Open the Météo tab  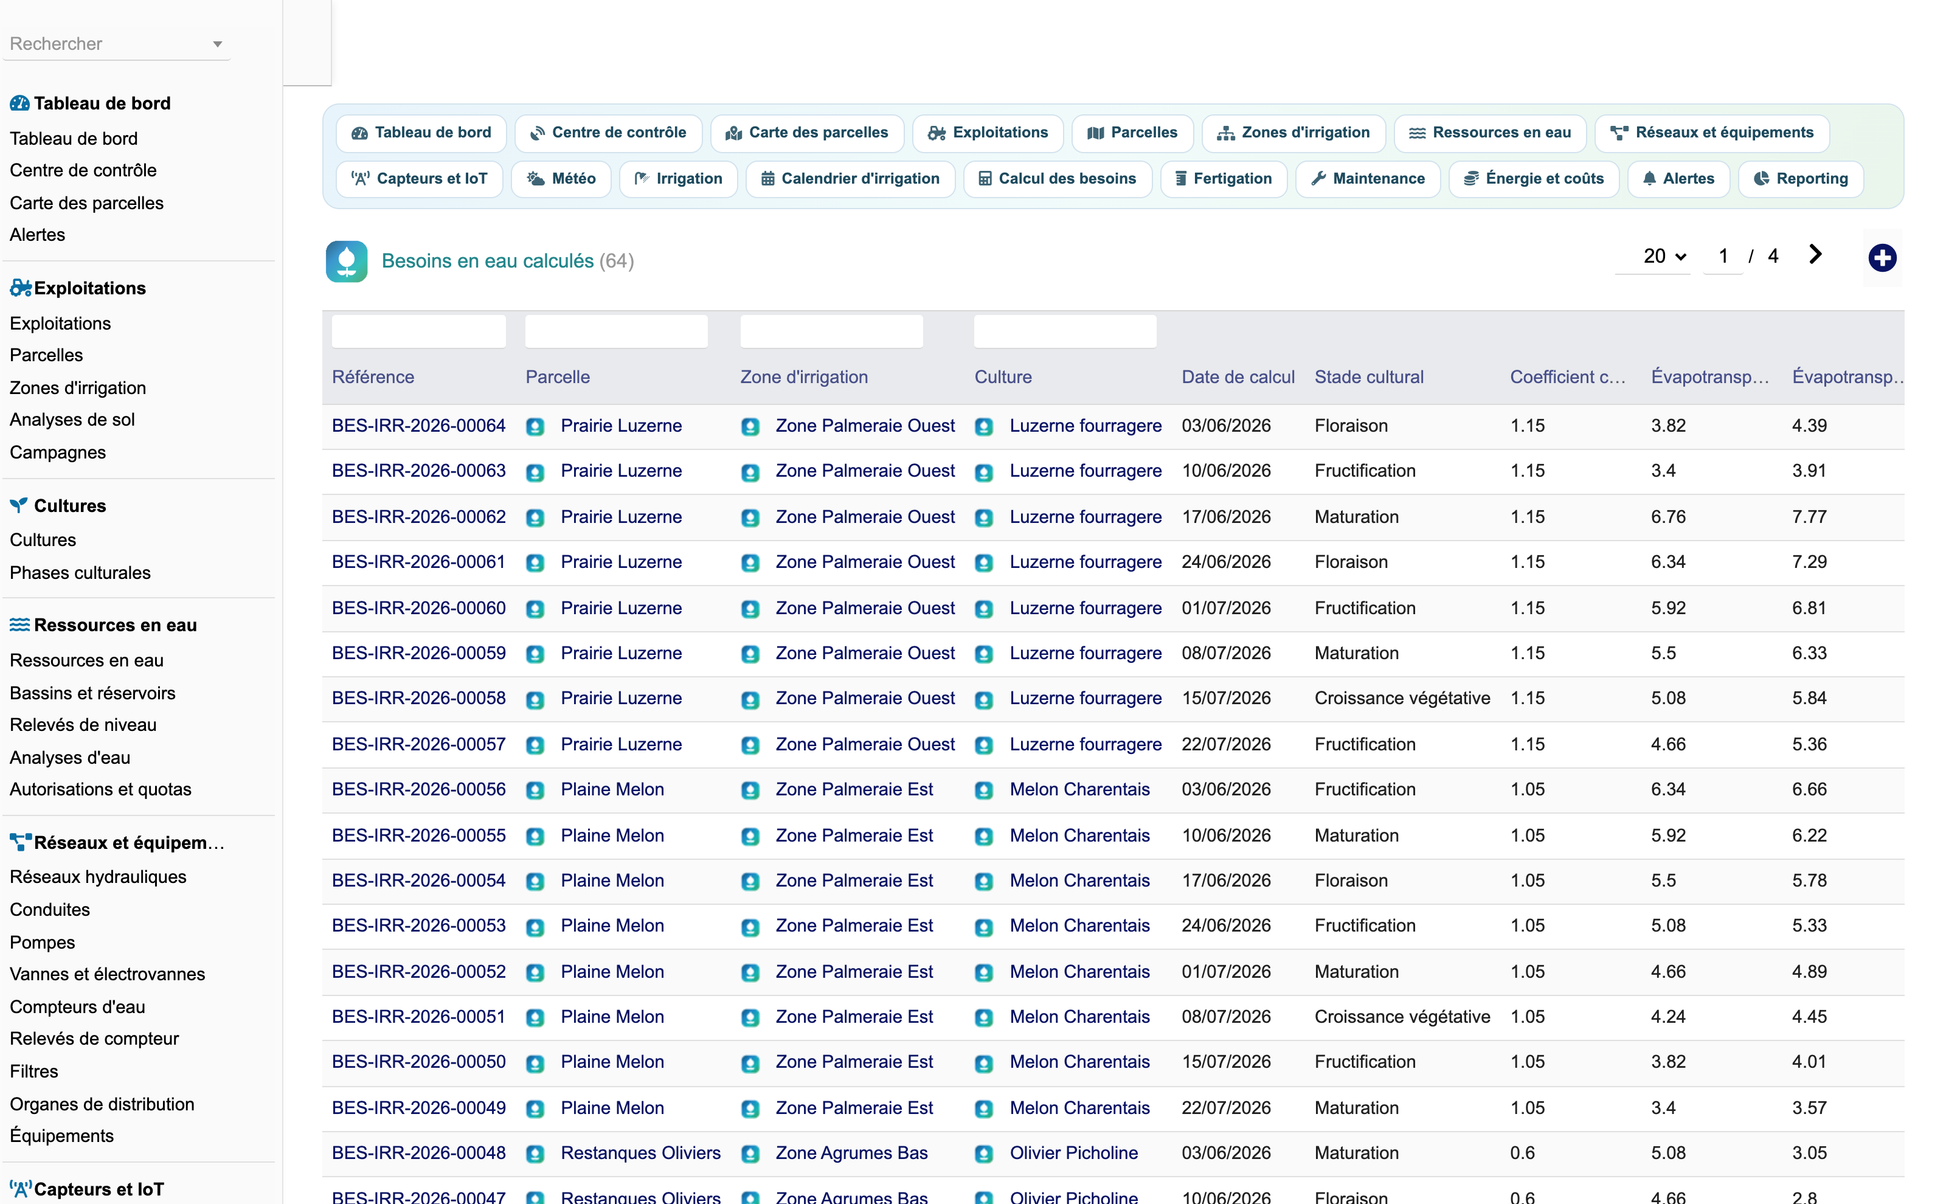tap(561, 179)
